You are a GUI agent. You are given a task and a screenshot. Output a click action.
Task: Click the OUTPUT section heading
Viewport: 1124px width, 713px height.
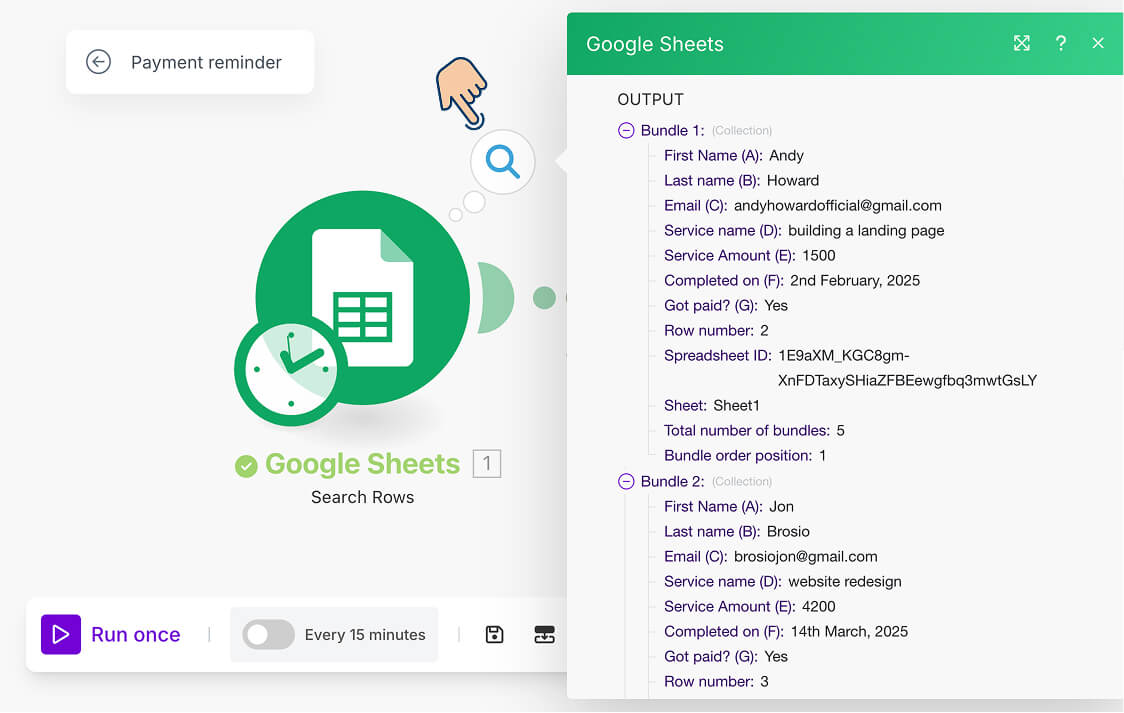650,99
